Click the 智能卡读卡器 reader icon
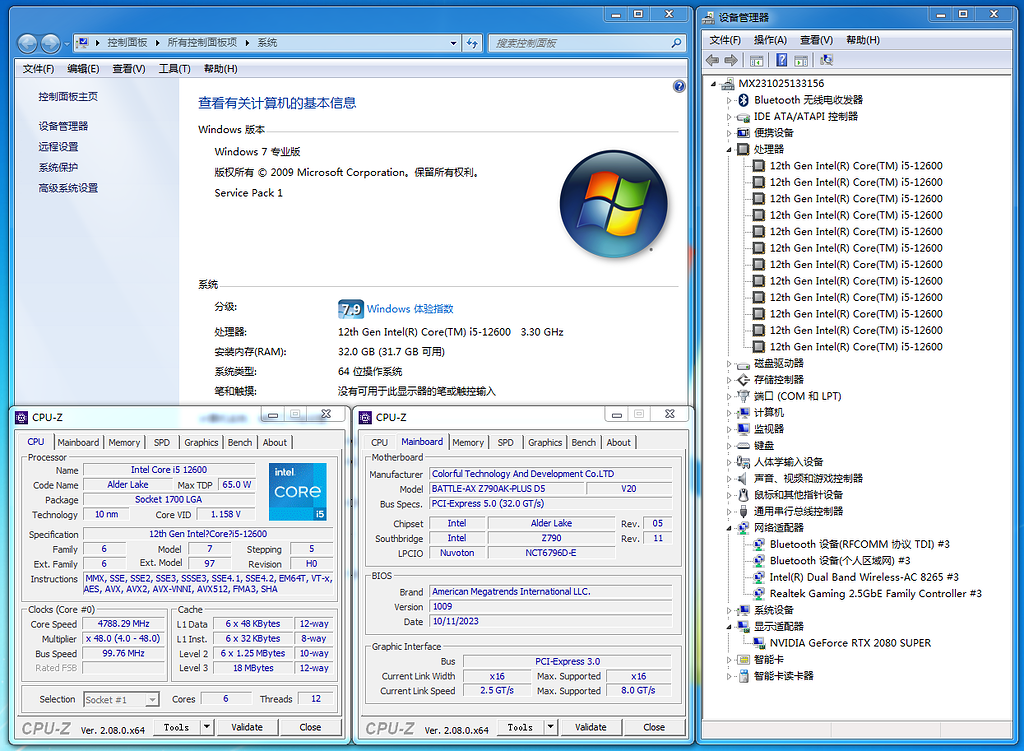 pos(743,676)
